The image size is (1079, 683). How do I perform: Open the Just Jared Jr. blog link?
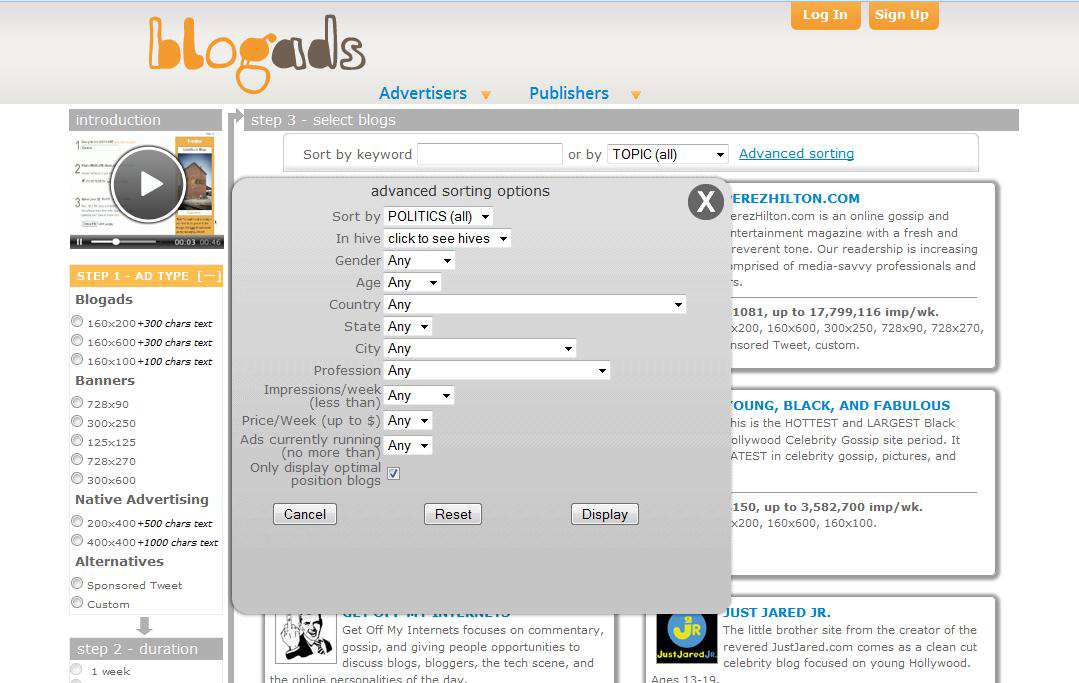click(777, 613)
